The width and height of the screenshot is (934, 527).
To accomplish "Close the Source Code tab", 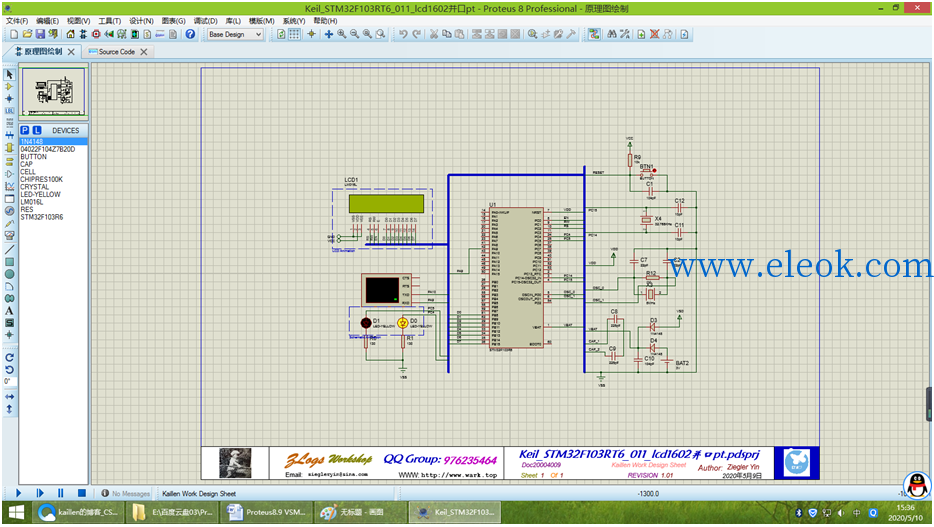I will coord(144,52).
